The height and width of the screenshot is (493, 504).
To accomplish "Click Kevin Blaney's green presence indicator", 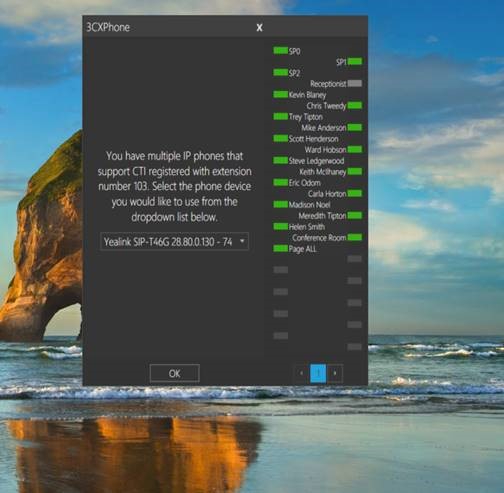I will point(280,95).
